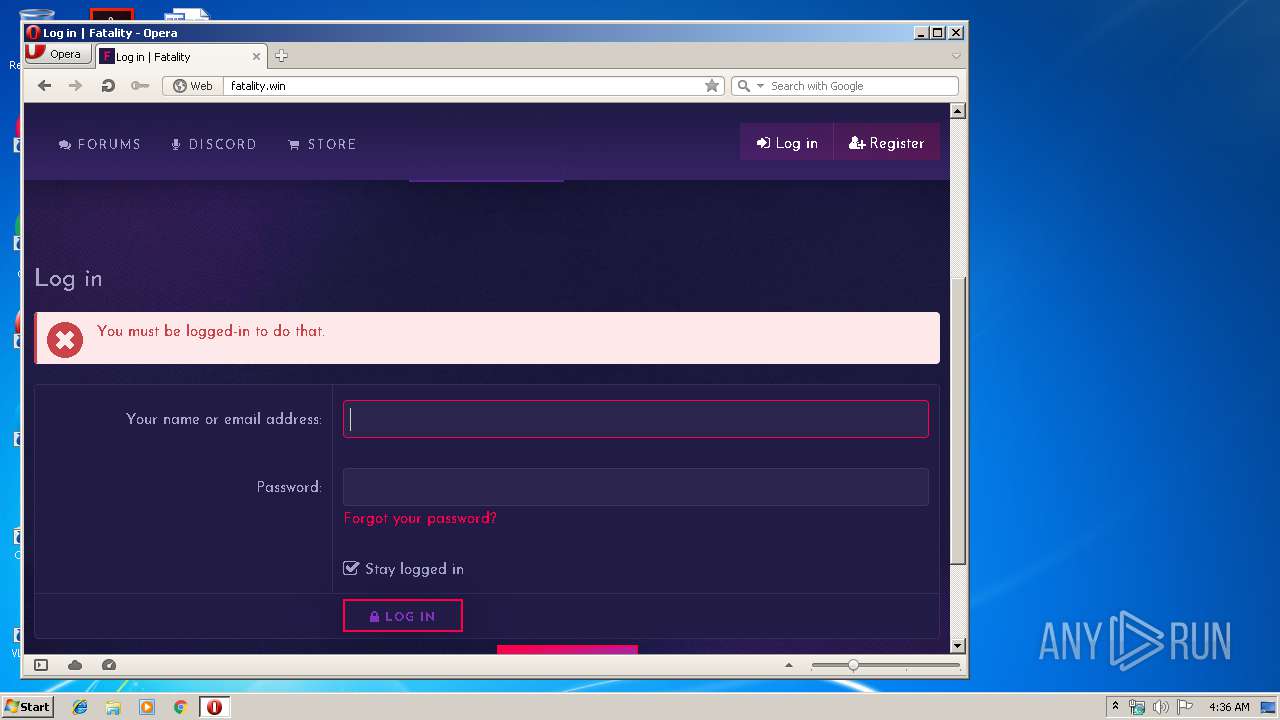Minimize the Opera window
The height and width of the screenshot is (720, 1280).
tap(921, 33)
